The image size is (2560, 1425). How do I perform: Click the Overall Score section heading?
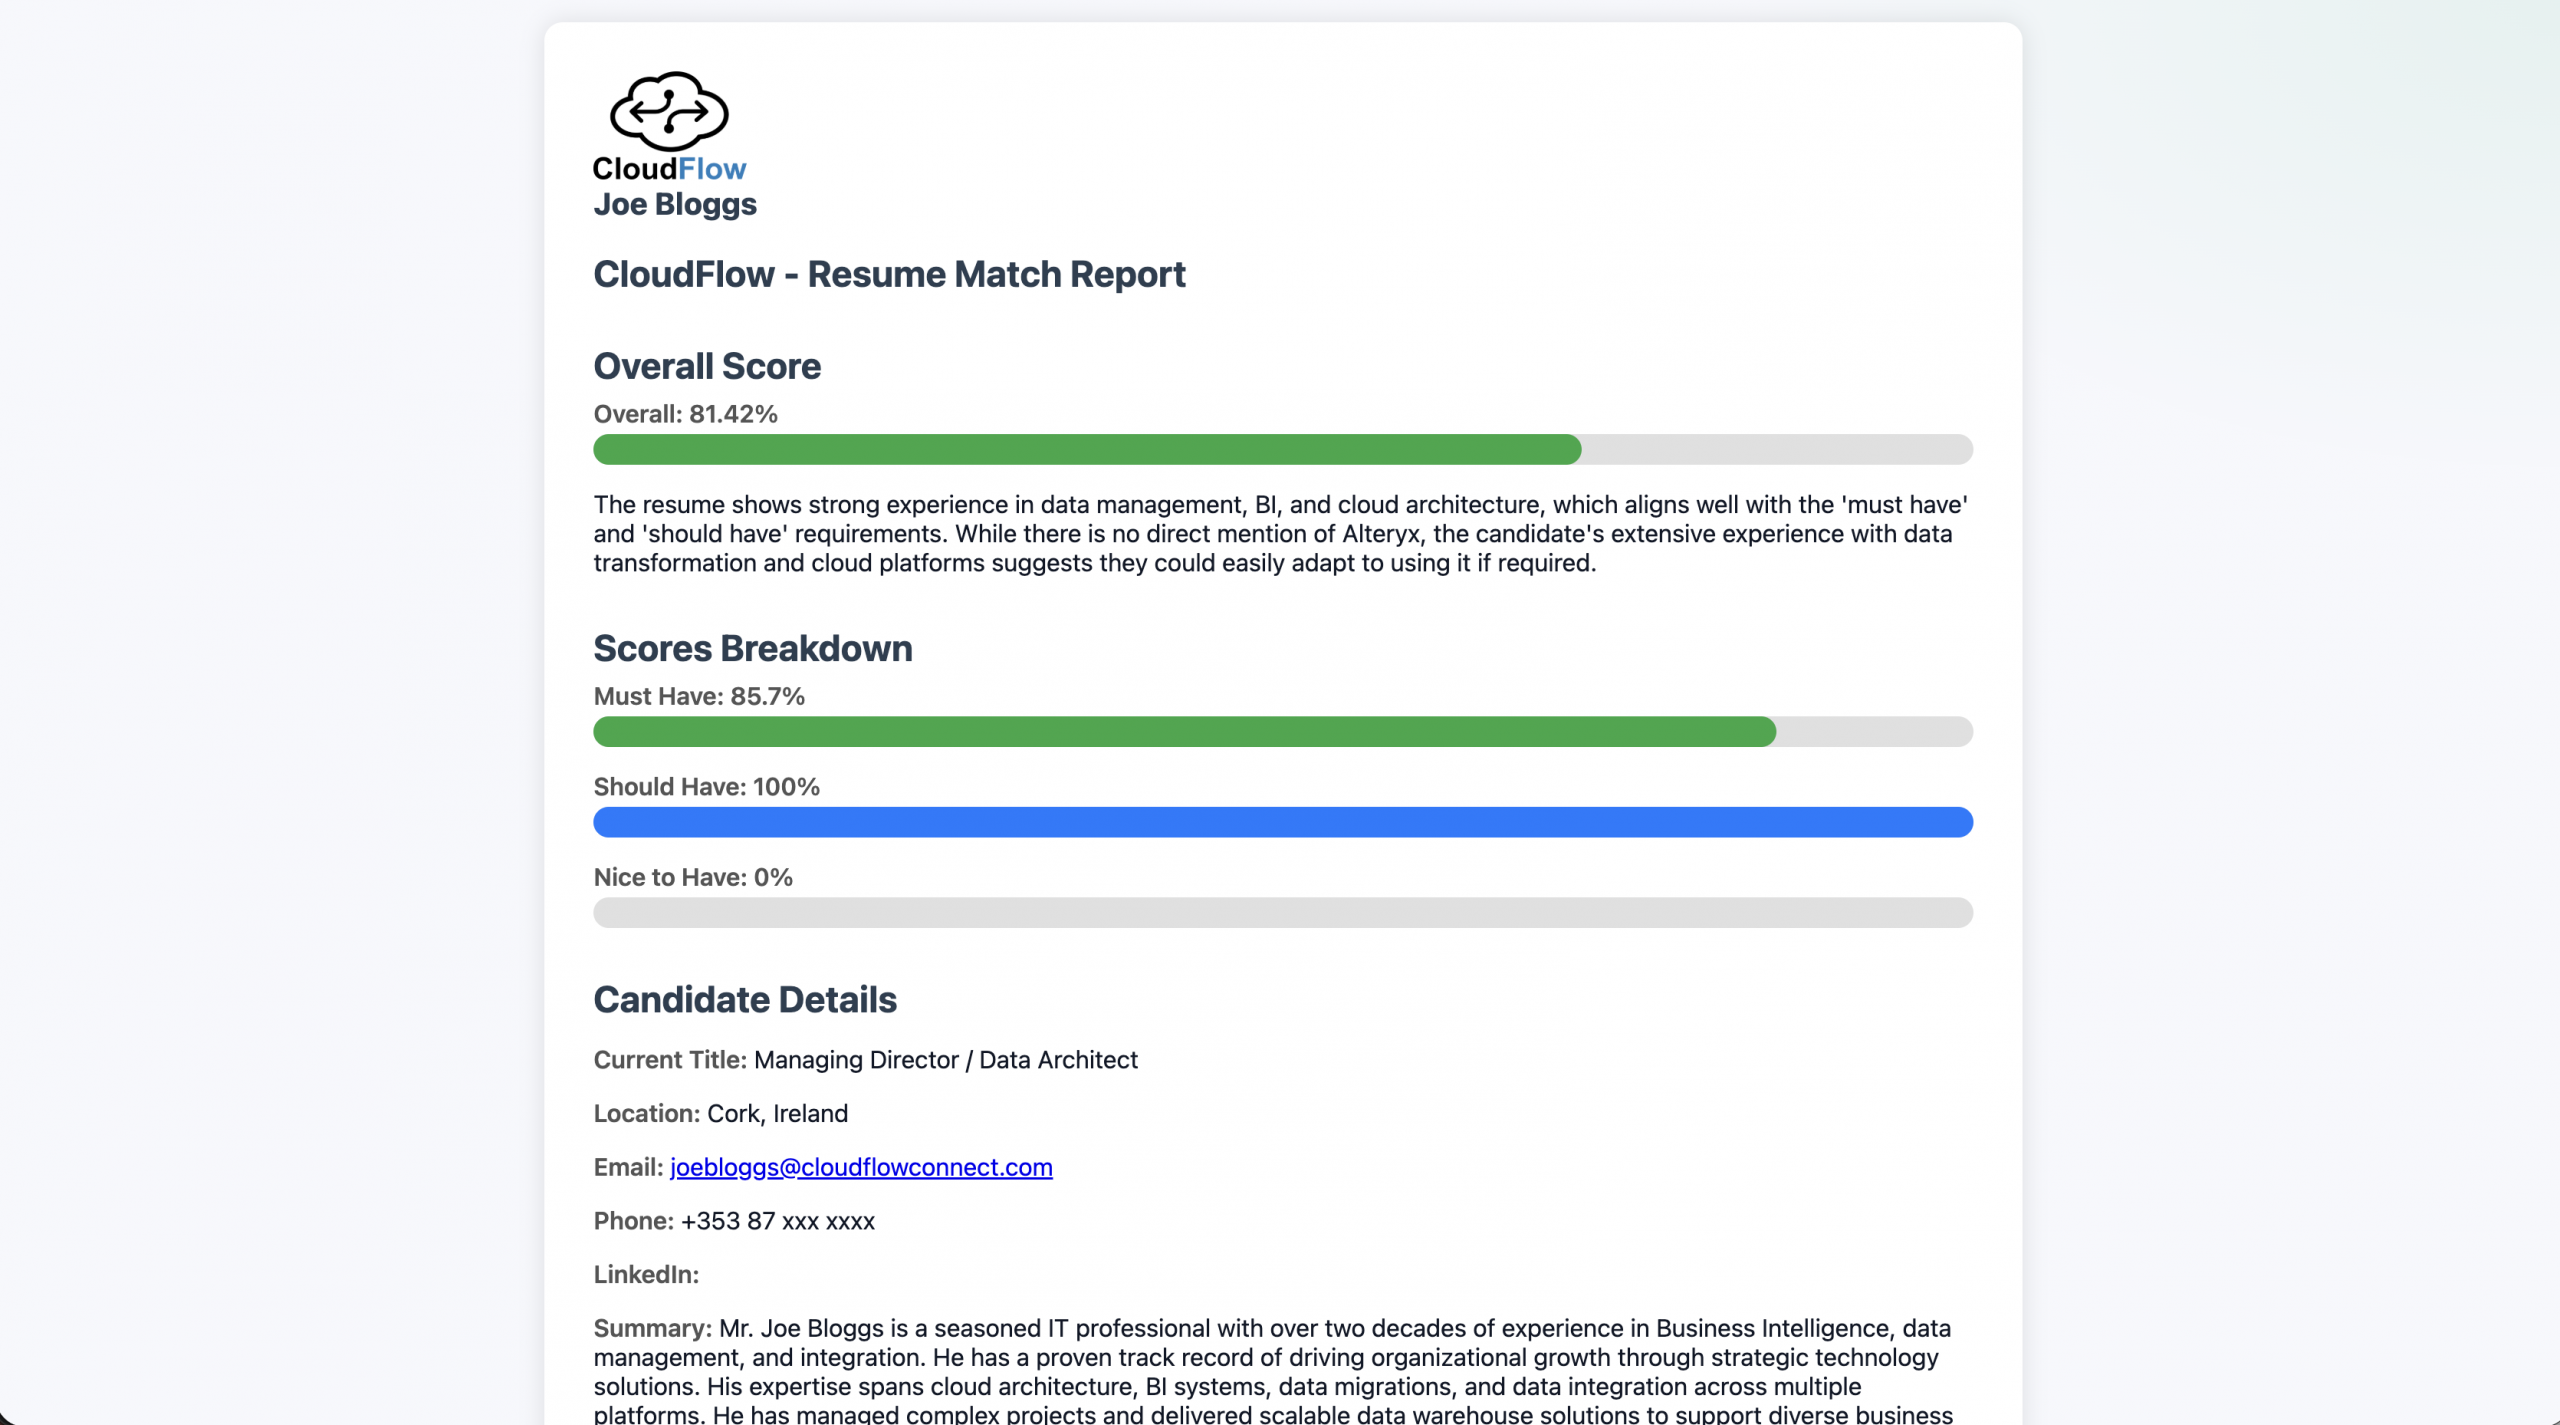click(707, 366)
